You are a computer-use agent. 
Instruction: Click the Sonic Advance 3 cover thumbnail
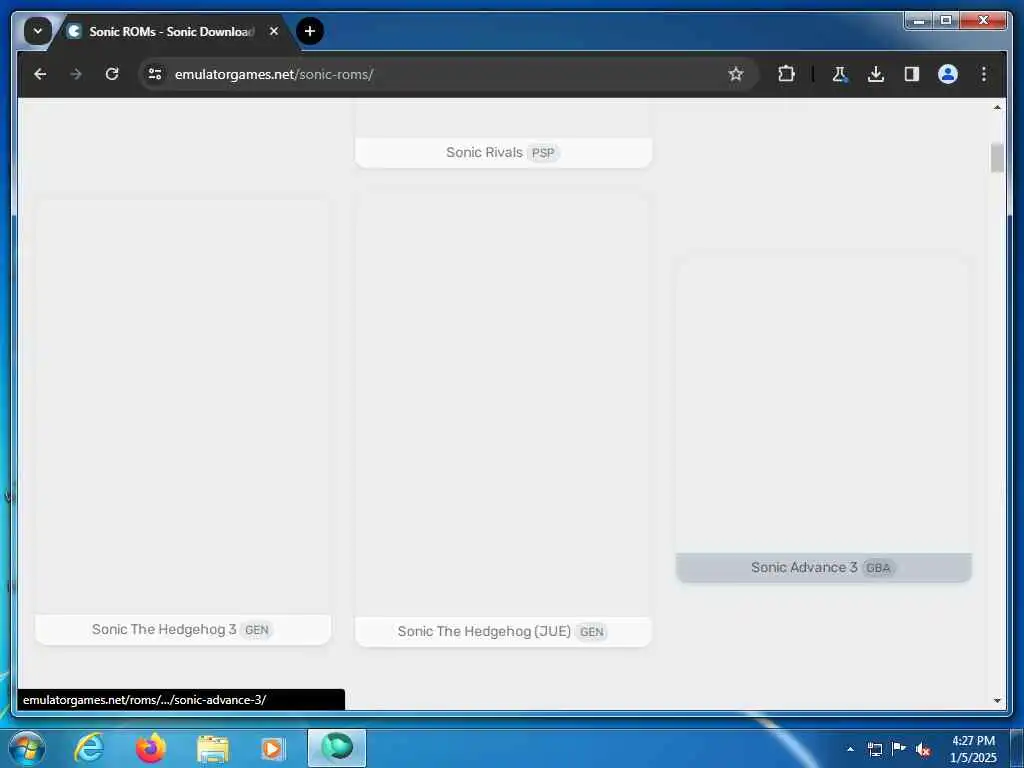pos(824,404)
